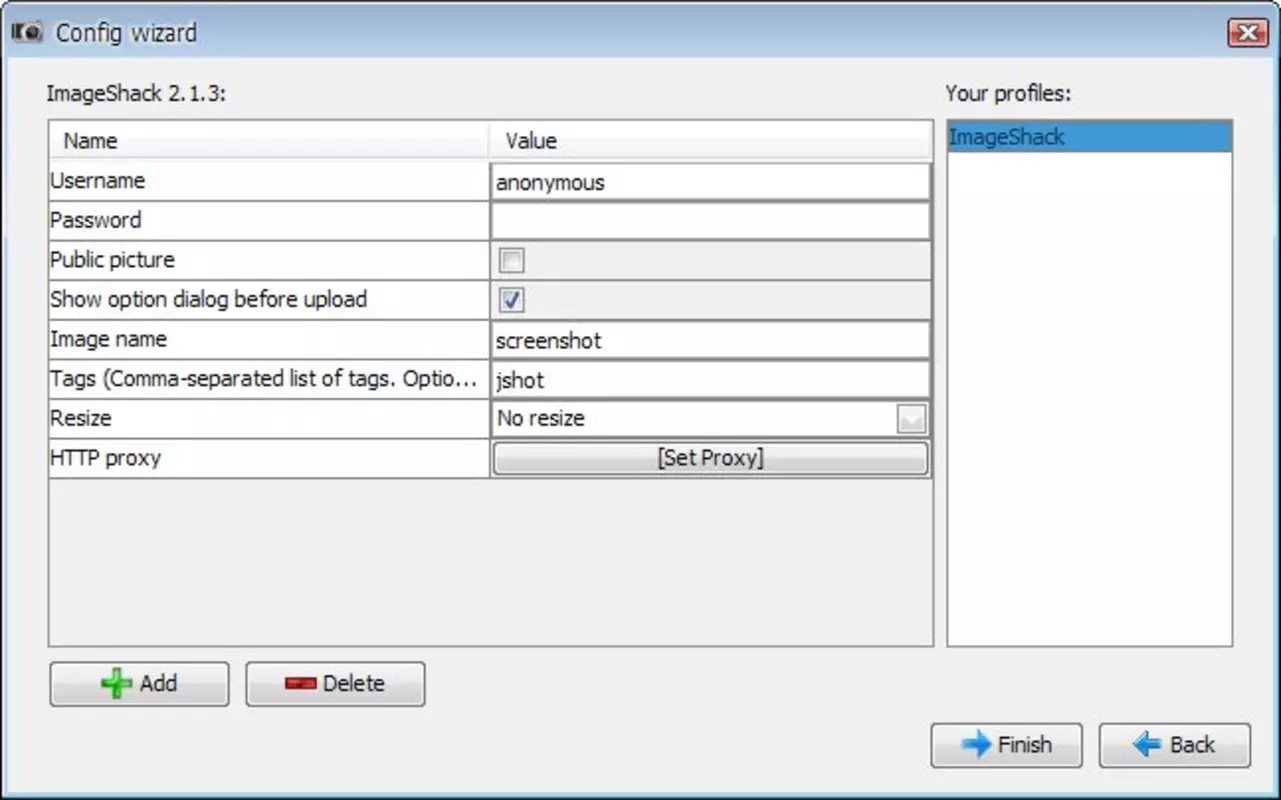The height and width of the screenshot is (800, 1281).
Task: Click the Finish button
Action: (1006, 745)
